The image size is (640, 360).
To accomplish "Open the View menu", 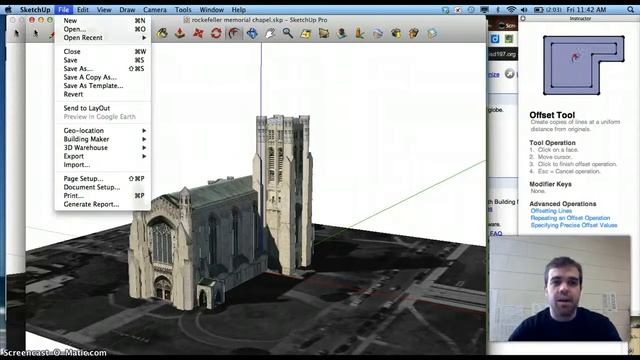I will coord(104,9).
